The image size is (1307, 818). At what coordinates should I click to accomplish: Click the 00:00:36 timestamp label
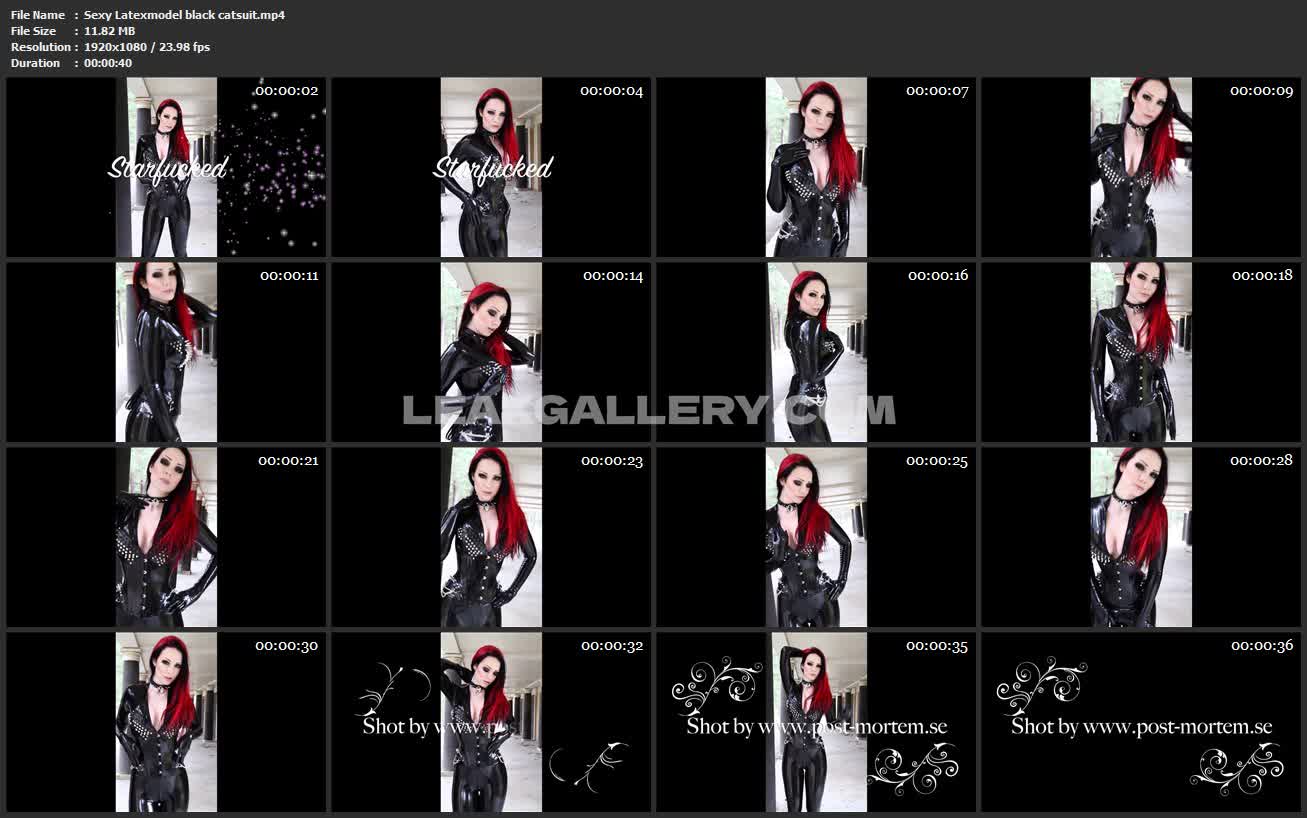1261,646
